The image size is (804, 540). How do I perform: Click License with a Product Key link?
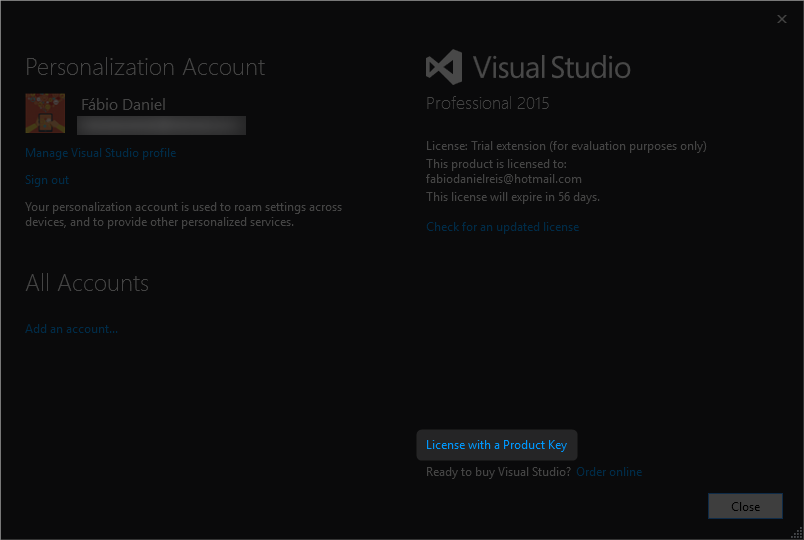click(496, 445)
